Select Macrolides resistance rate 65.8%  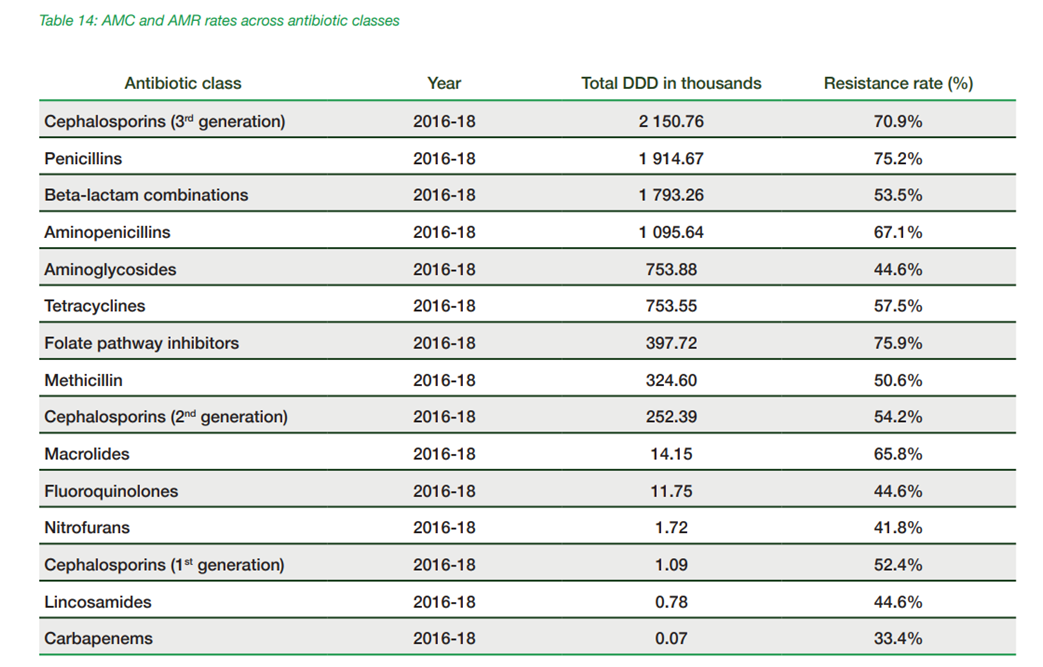point(898,454)
